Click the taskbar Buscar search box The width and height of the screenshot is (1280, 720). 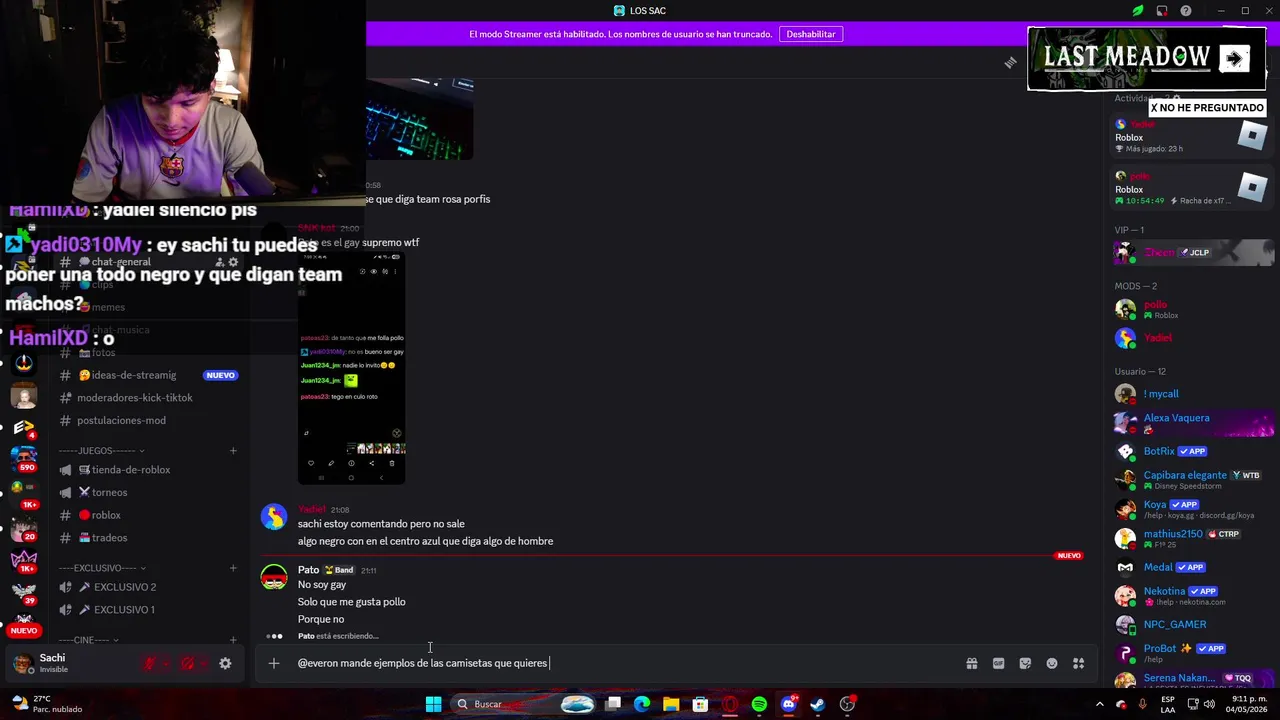click(x=525, y=704)
